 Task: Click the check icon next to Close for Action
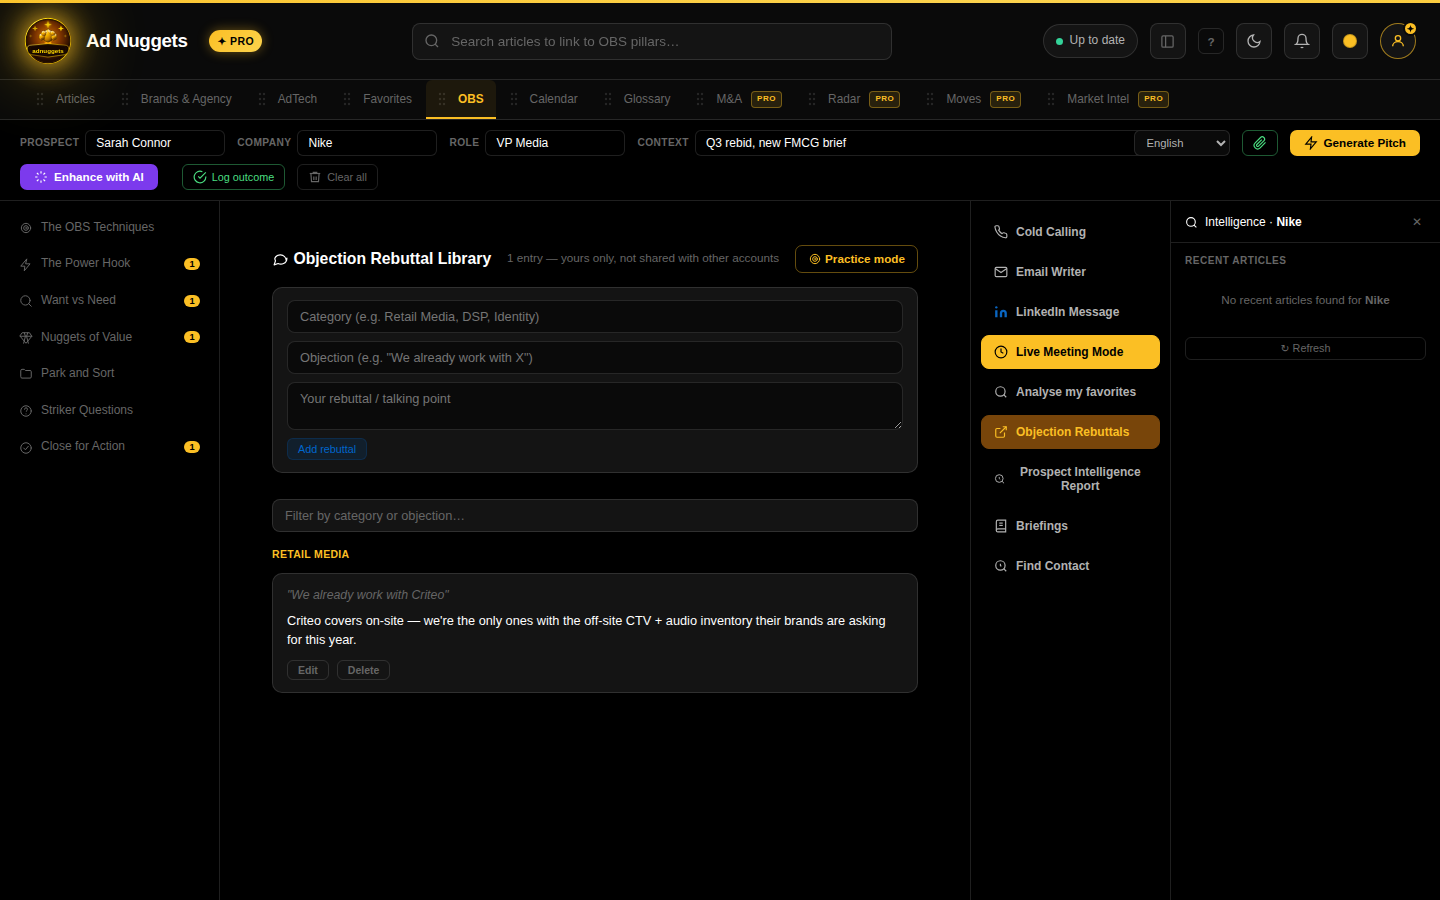click(26, 447)
